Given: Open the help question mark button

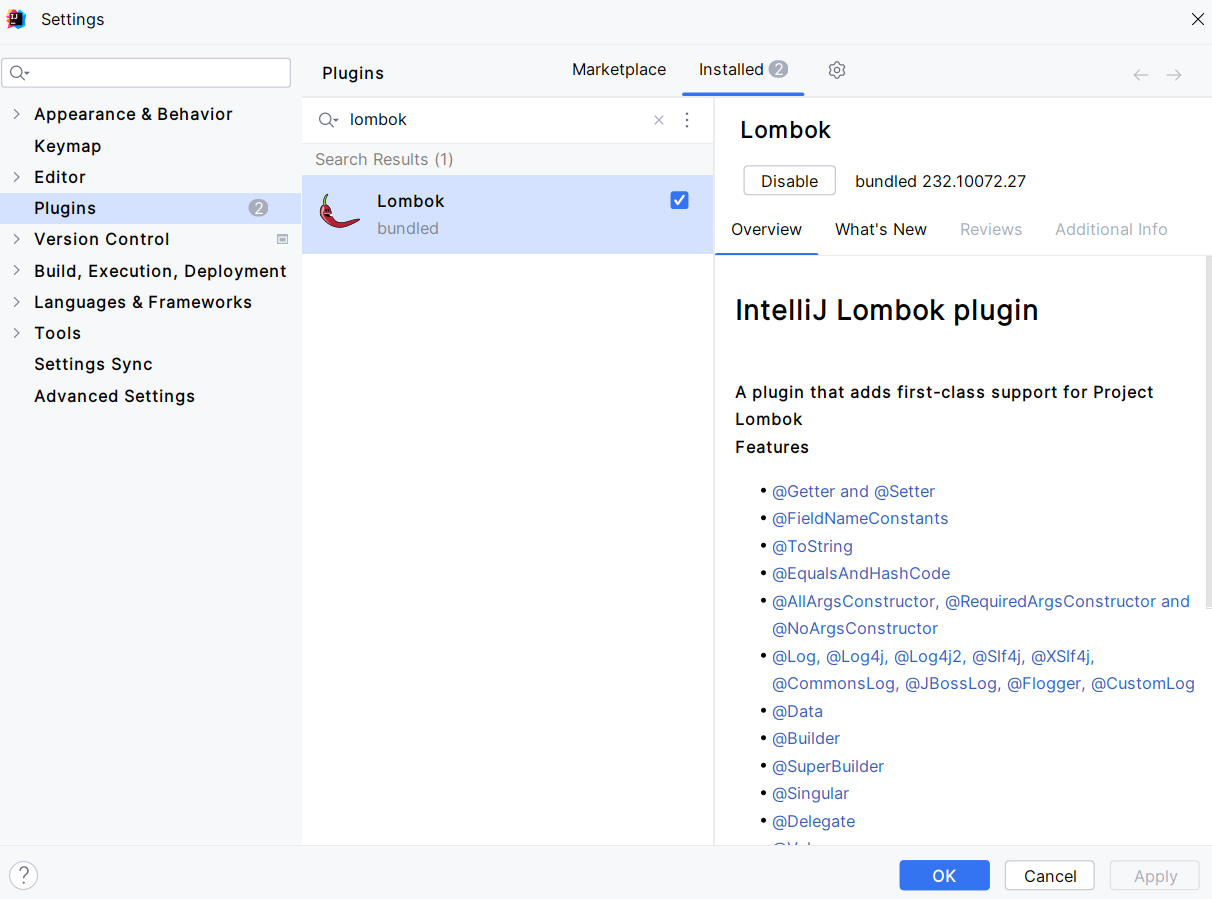Looking at the screenshot, I should click(23, 875).
